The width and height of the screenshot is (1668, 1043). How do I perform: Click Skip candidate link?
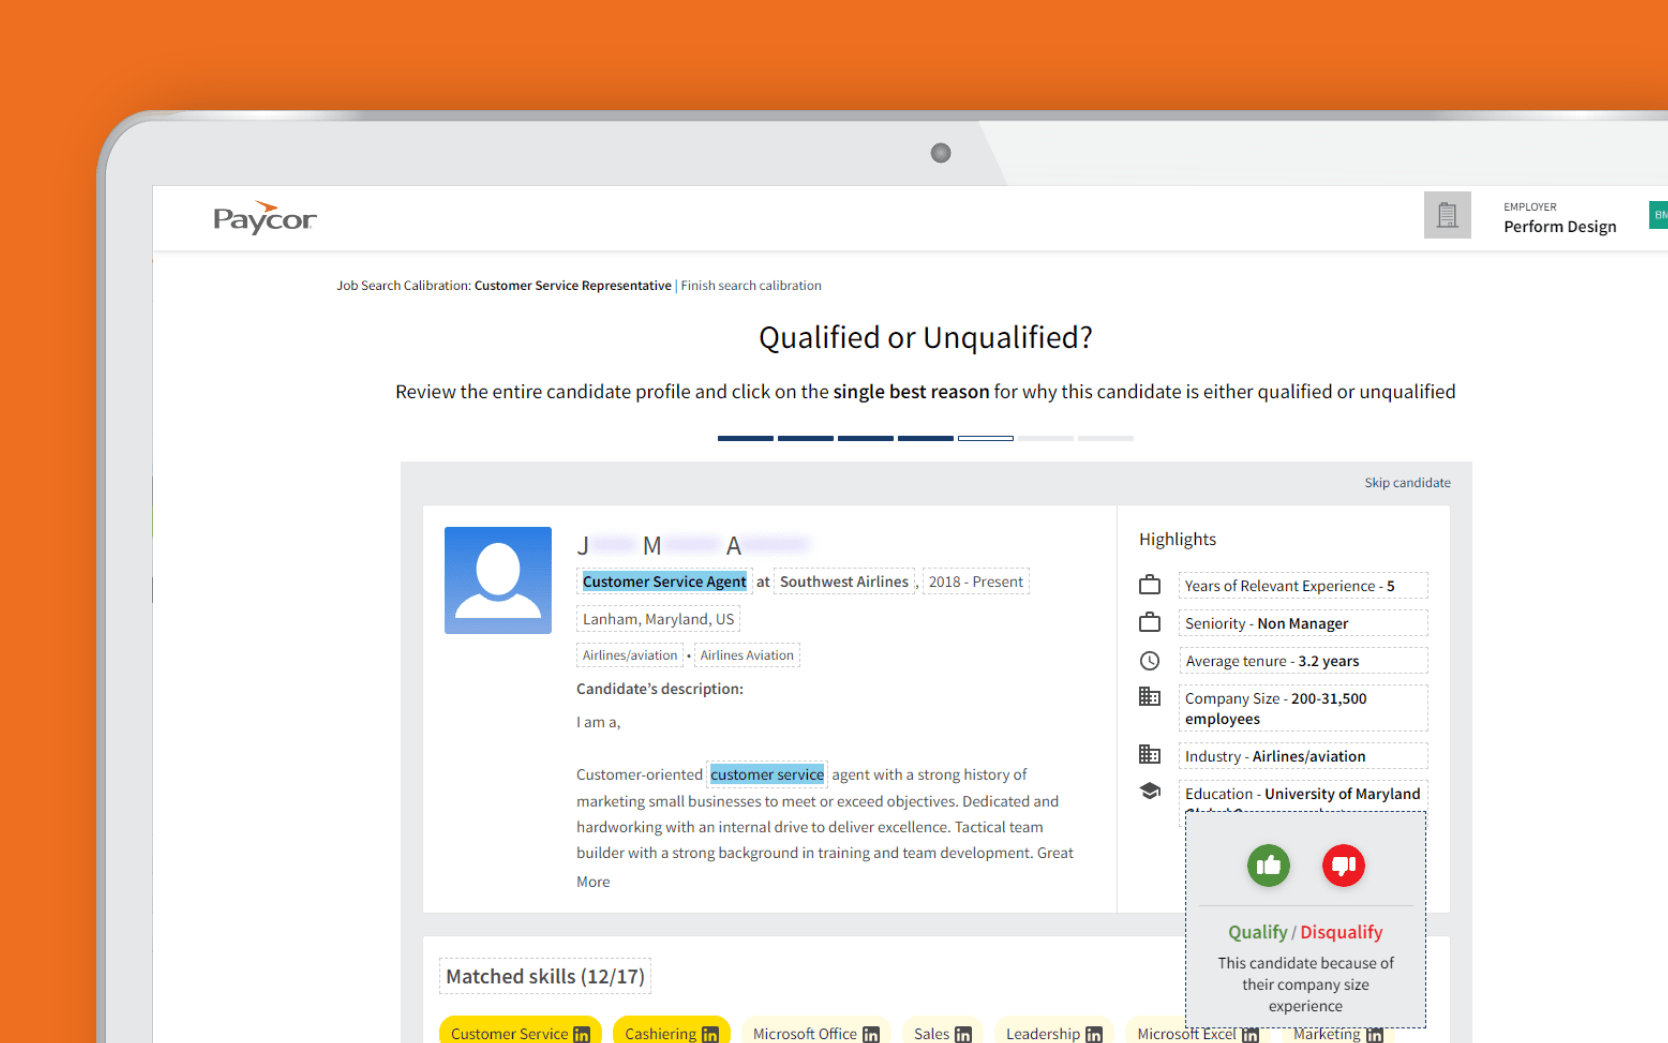point(1407,482)
